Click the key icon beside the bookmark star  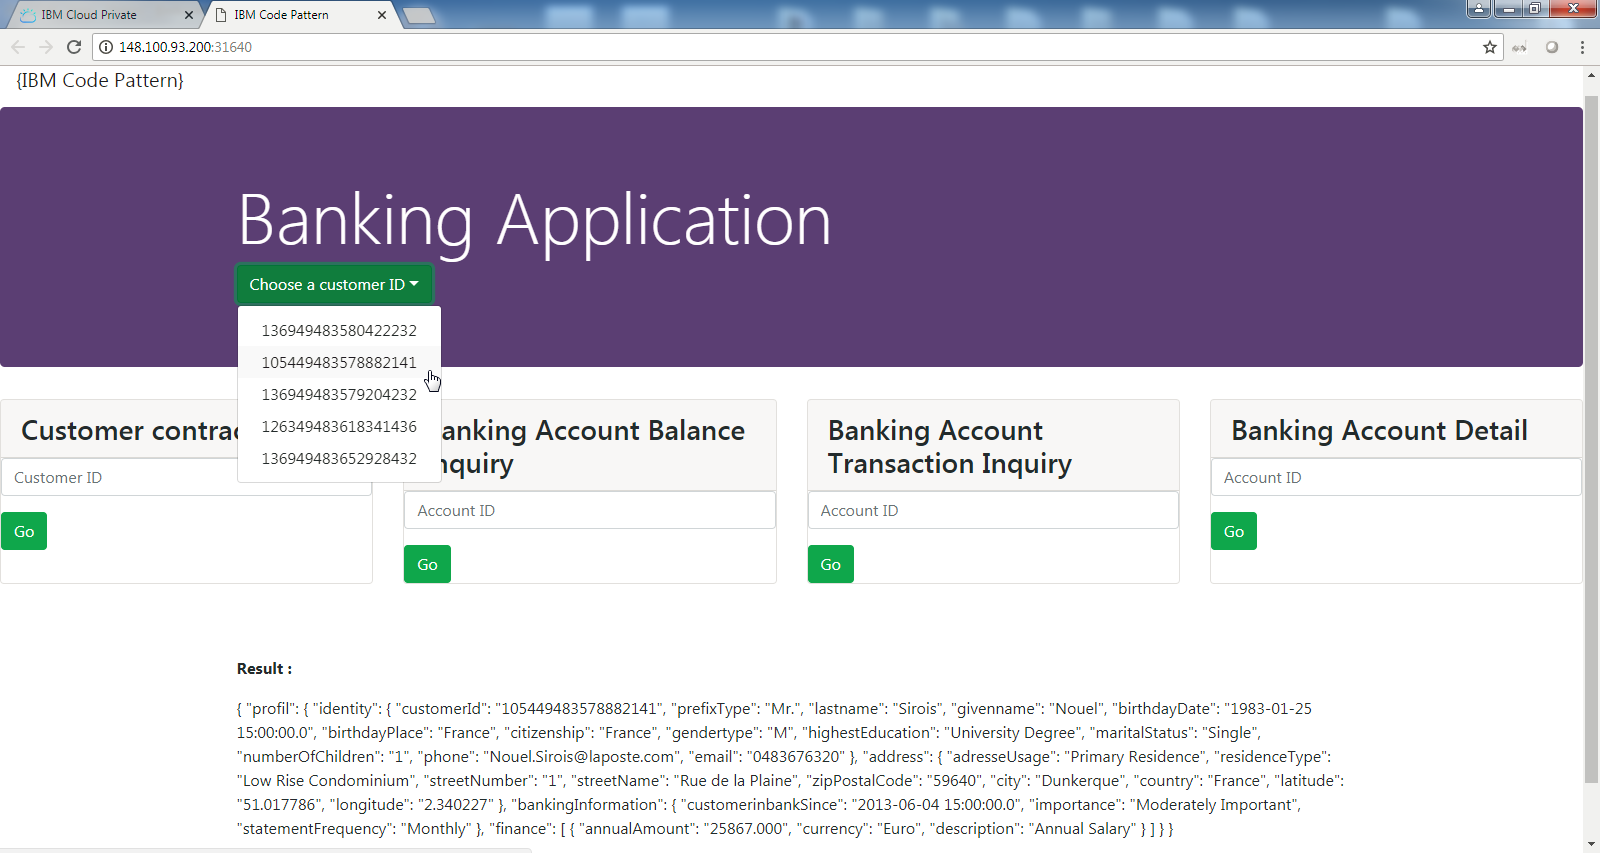tap(1519, 47)
